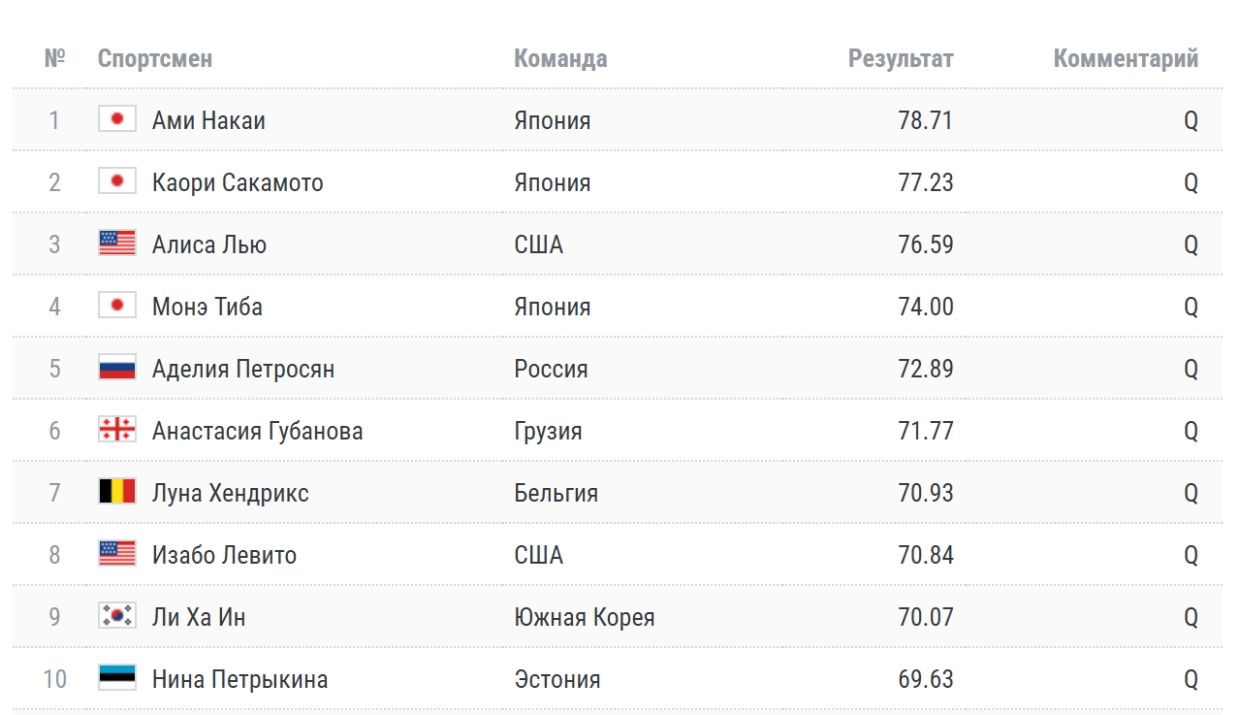Click the USA flag beside Алиса Лью
Viewport: 1240px width, 715px height.
[x=117, y=244]
